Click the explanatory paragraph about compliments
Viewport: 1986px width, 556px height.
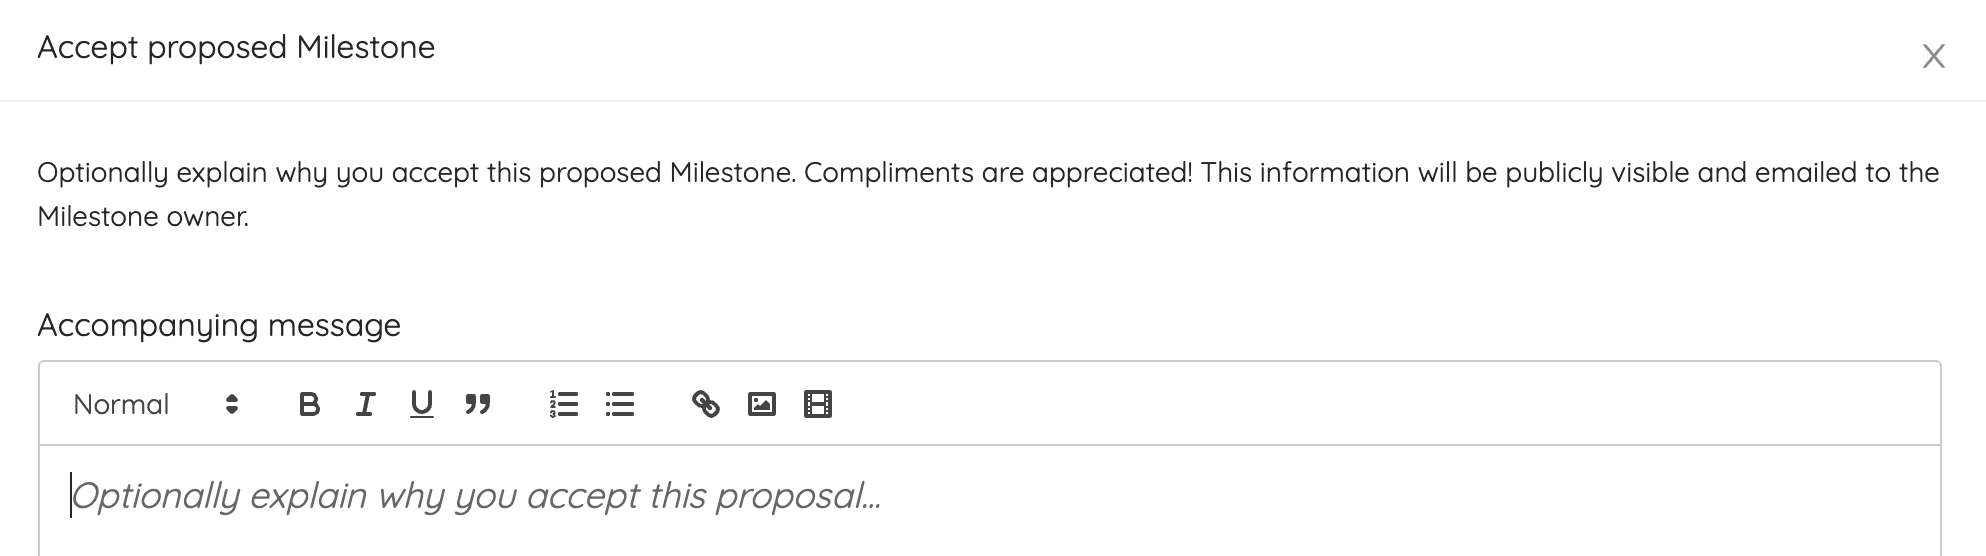988,194
